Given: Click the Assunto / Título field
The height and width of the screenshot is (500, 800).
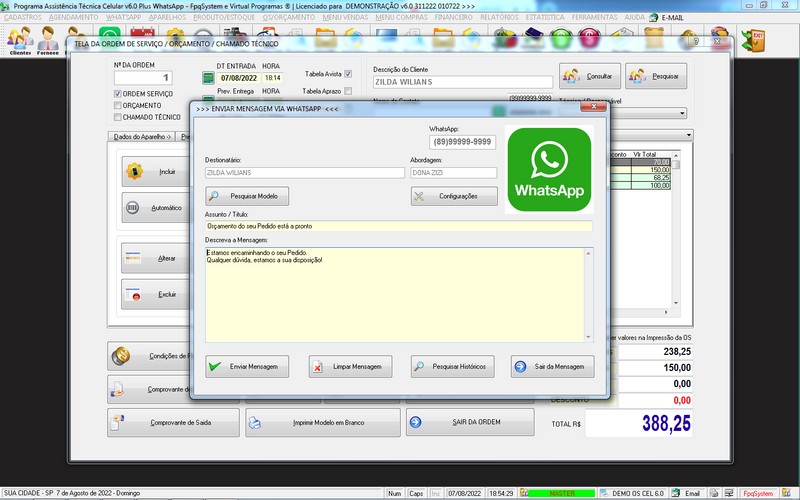Looking at the screenshot, I should [x=398, y=226].
